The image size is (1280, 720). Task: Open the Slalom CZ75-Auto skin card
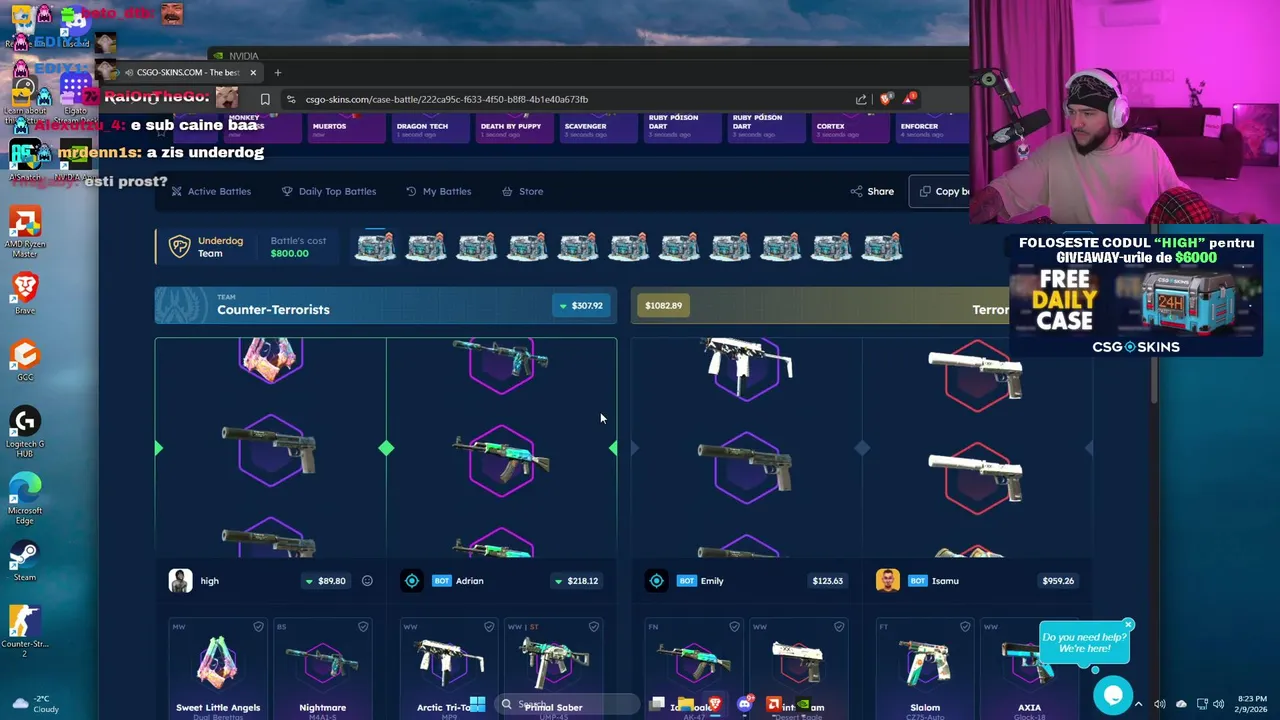[x=925, y=668]
